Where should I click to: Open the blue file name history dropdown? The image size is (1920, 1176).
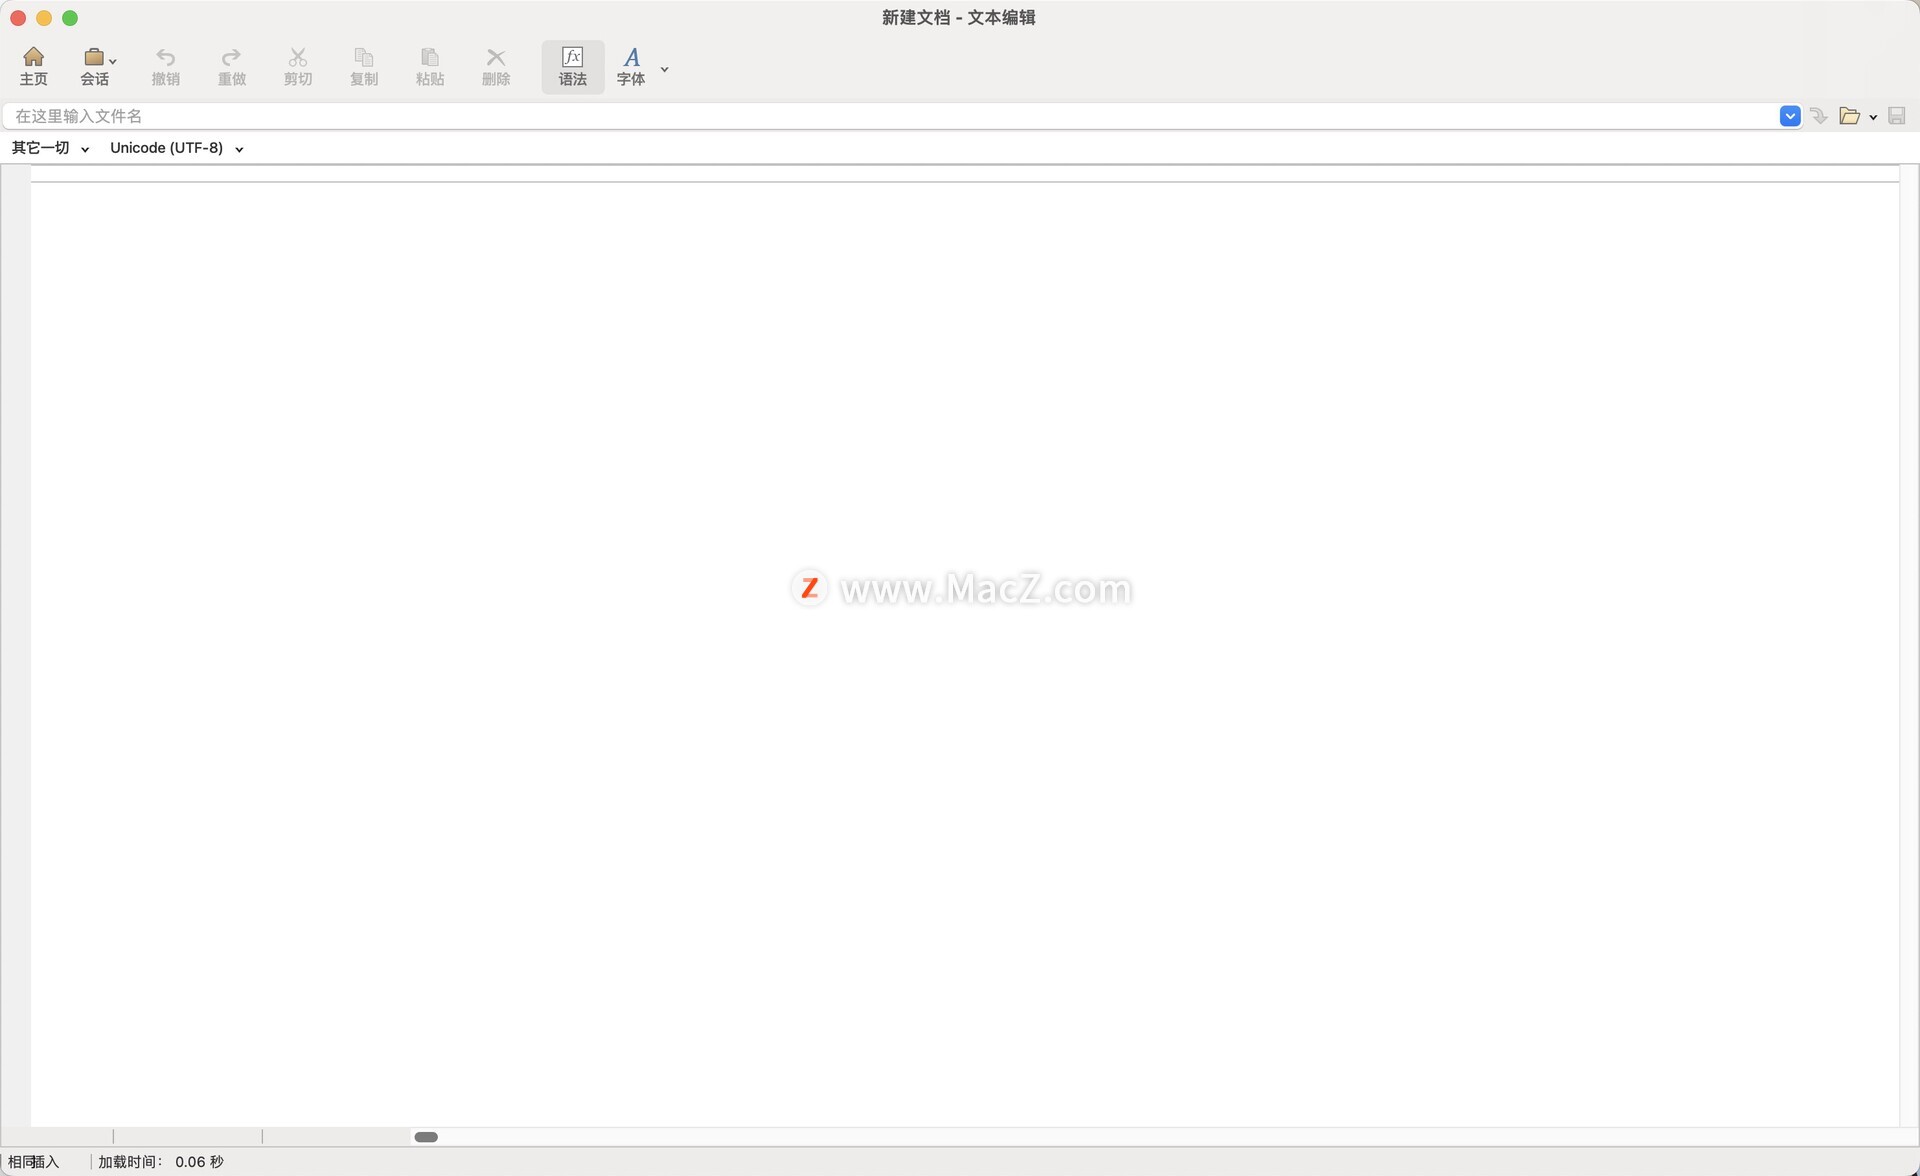[x=1790, y=116]
